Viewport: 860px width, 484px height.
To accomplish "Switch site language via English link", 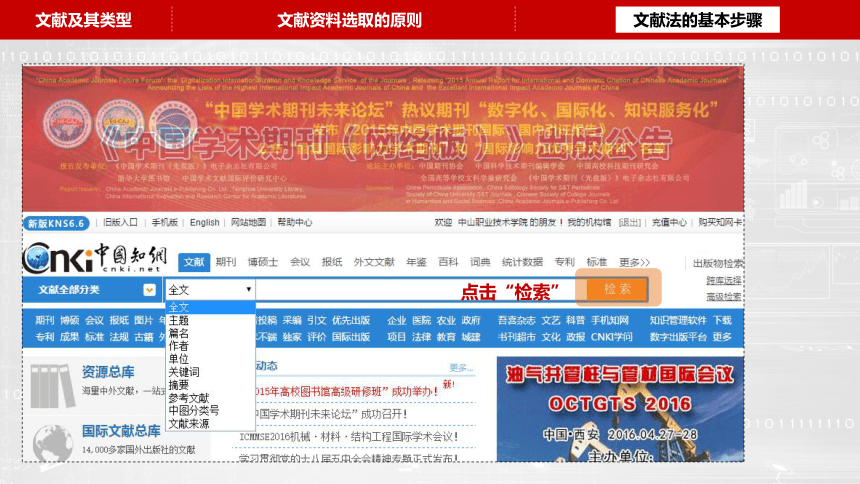I will tap(205, 222).
